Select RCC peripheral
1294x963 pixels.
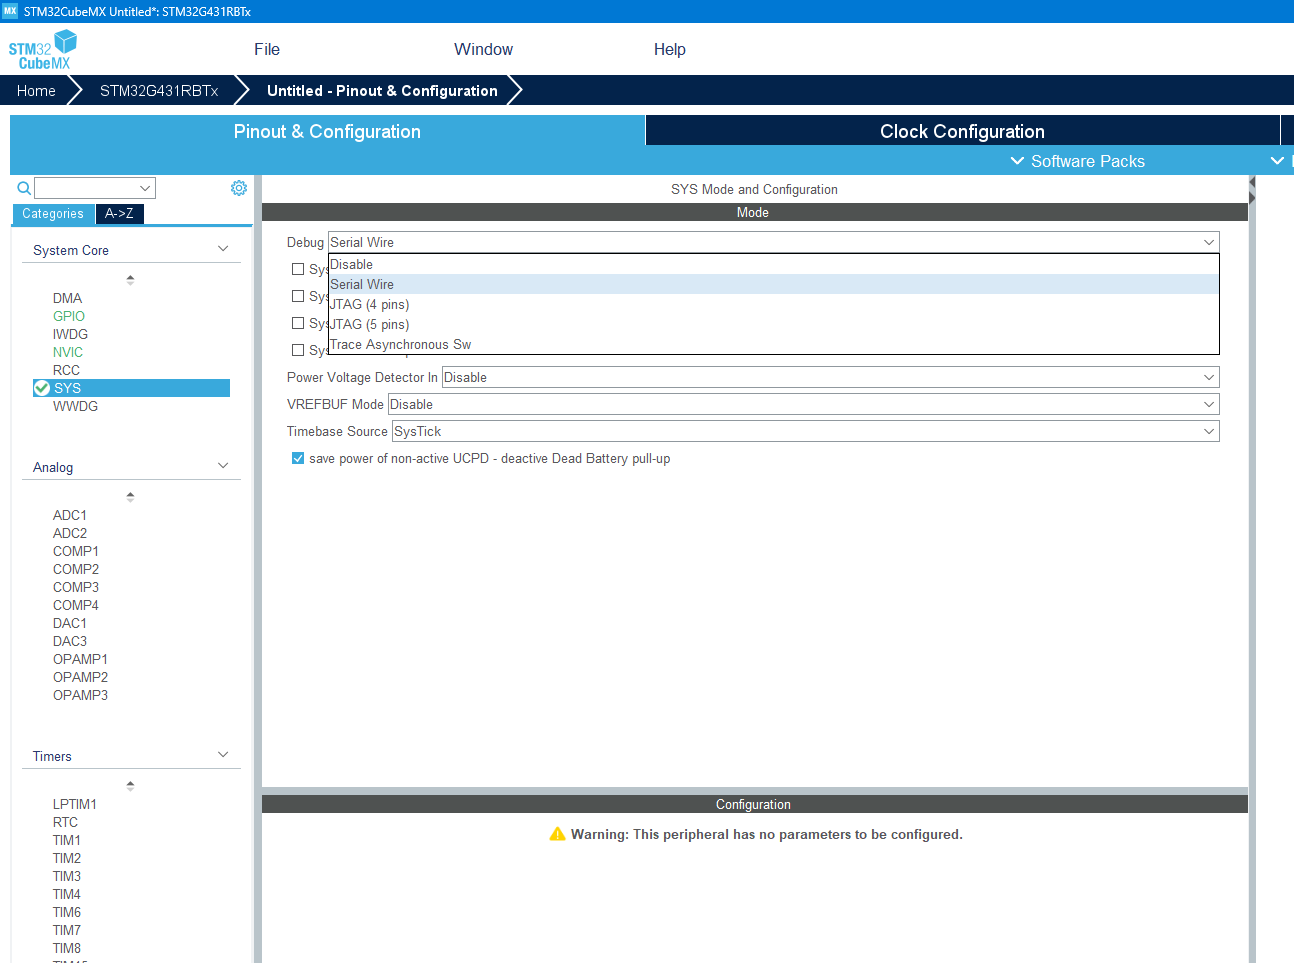pyautogui.click(x=66, y=370)
